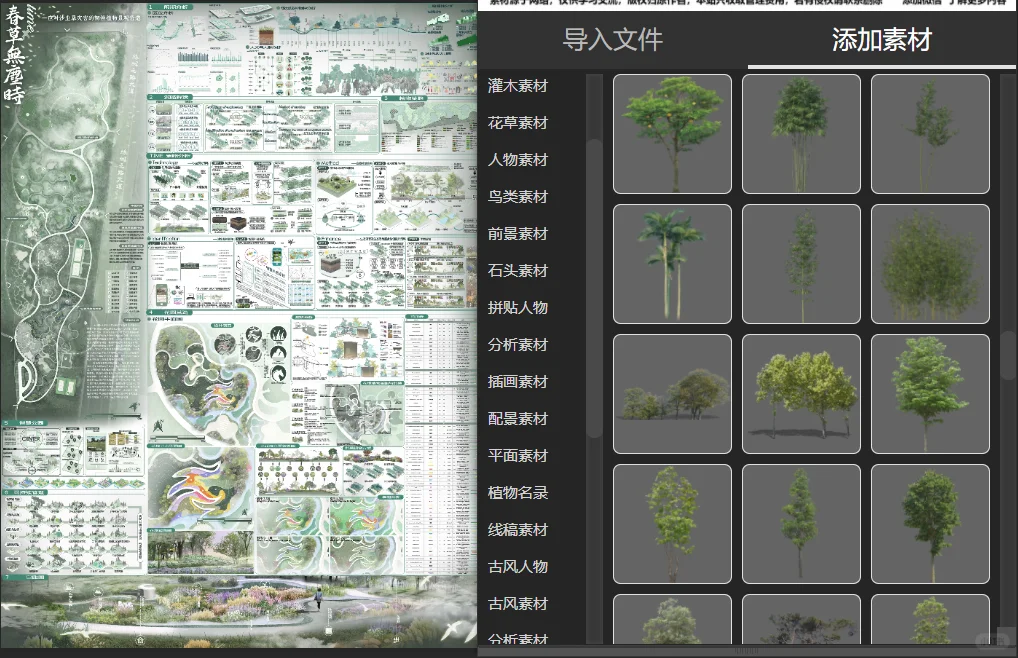
Task: Open the 石头素材 category
Action: pos(516,270)
